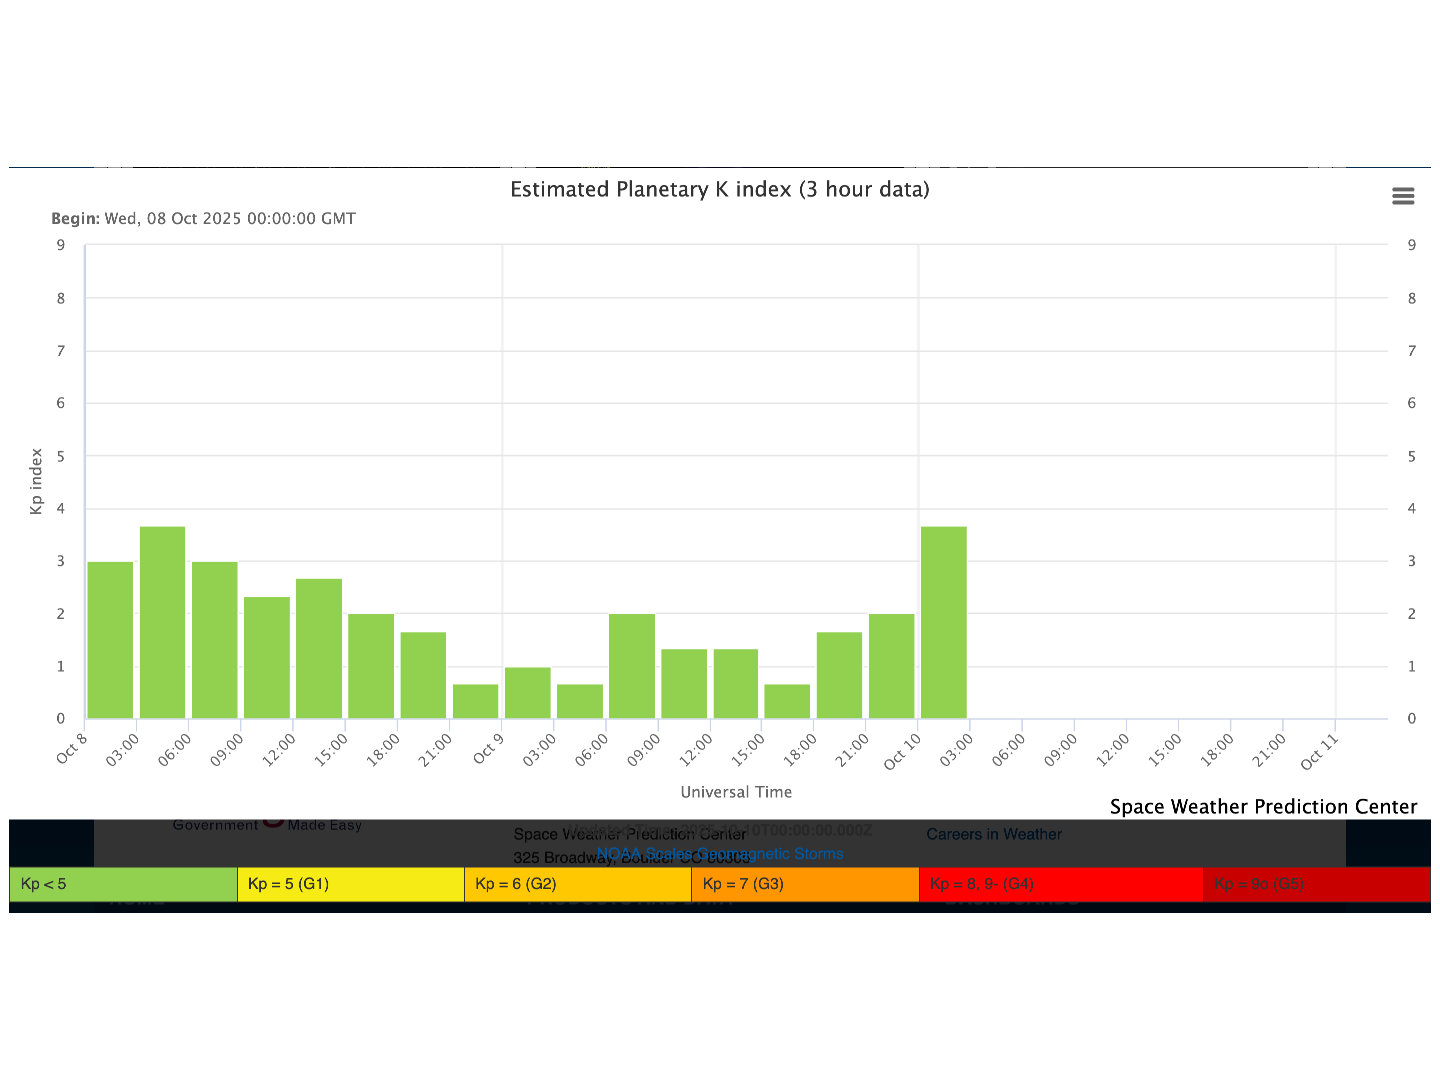Click the Space Weather Prediction Center credit text
Image resolution: width=1440 pixels, height=1080 pixels.
1263,807
